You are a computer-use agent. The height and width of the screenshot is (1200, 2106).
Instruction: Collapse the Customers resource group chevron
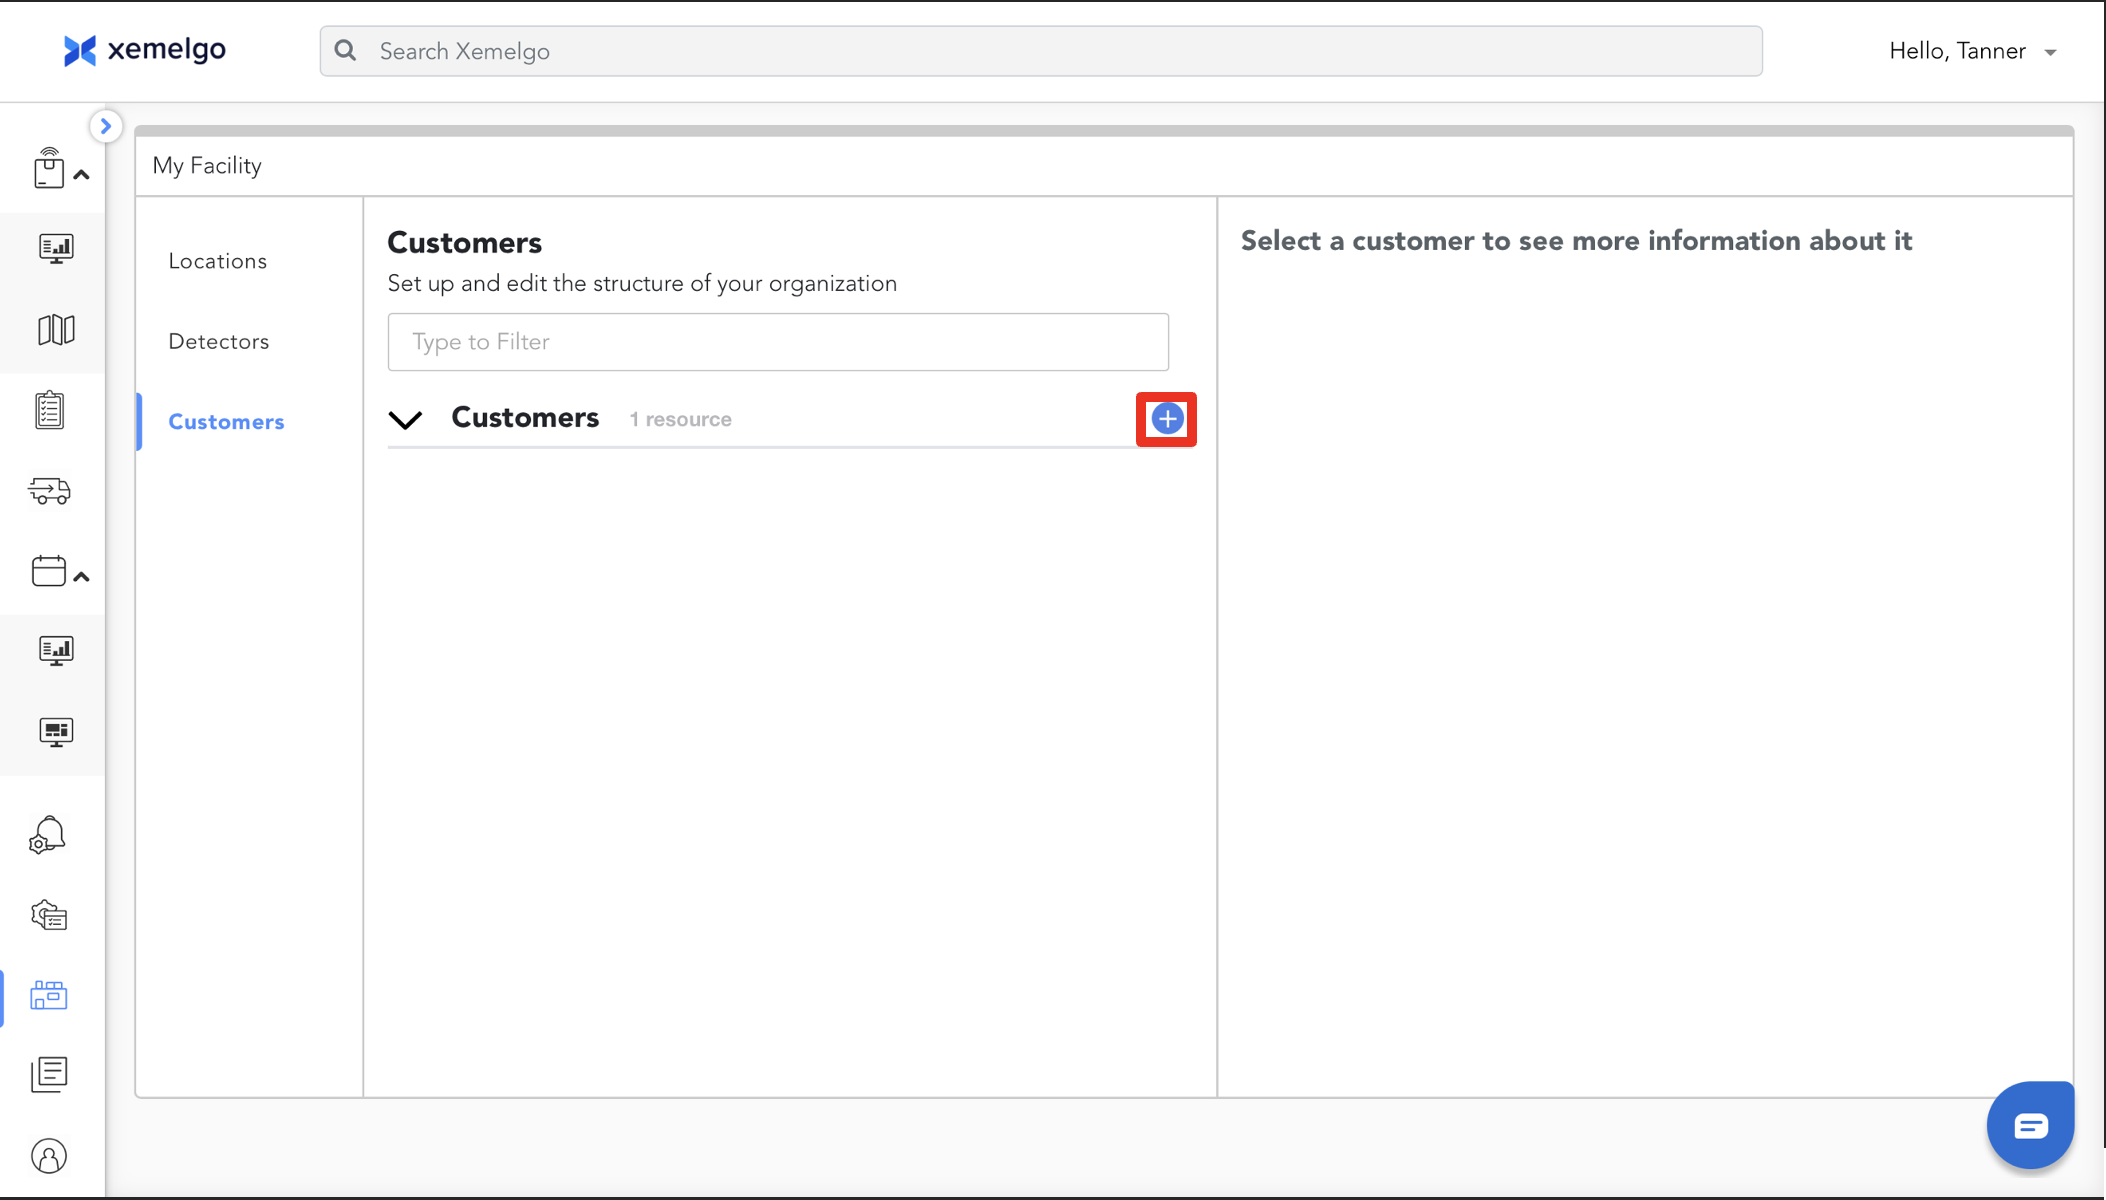pos(406,420)
